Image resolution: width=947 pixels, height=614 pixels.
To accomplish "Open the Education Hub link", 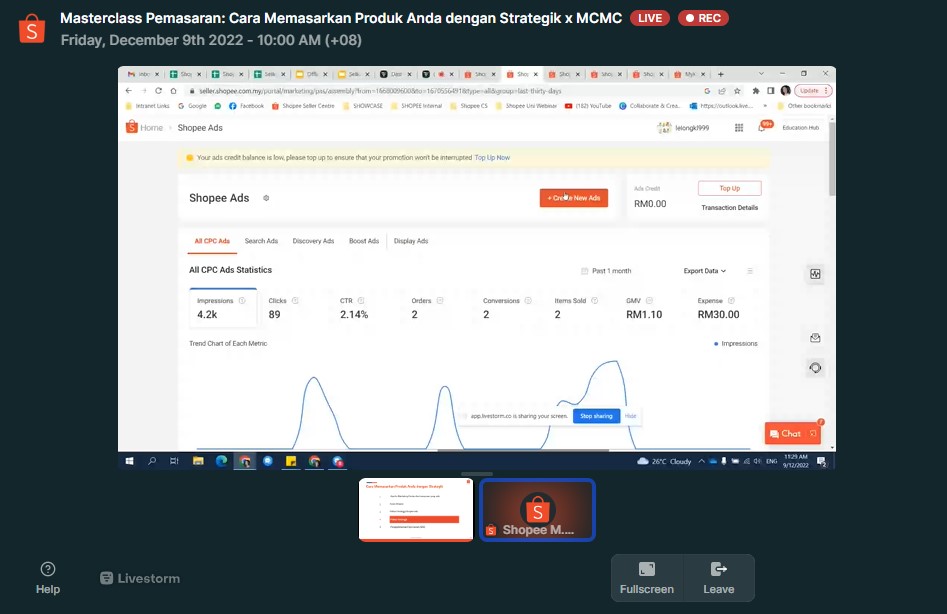I will click(x=801, y=127).
